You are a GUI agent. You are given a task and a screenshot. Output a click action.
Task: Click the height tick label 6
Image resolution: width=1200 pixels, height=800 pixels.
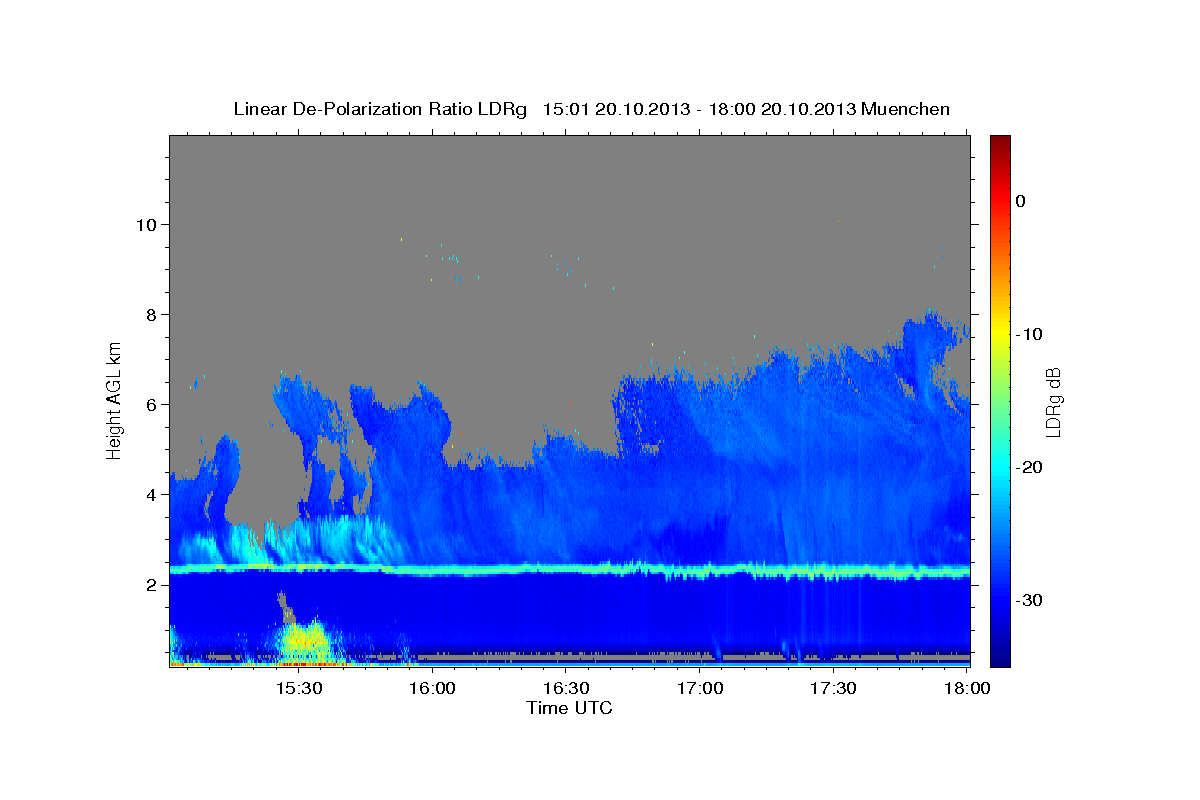pyautogui.click(x=154, y=404)
